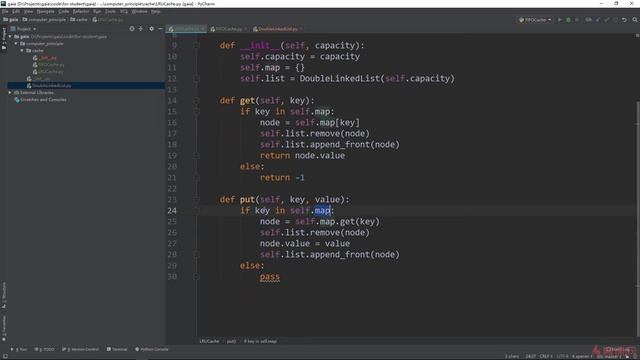640x360 pixels.
Task: Click line separator CRLF in status bar
Action: tap(545, 356)
